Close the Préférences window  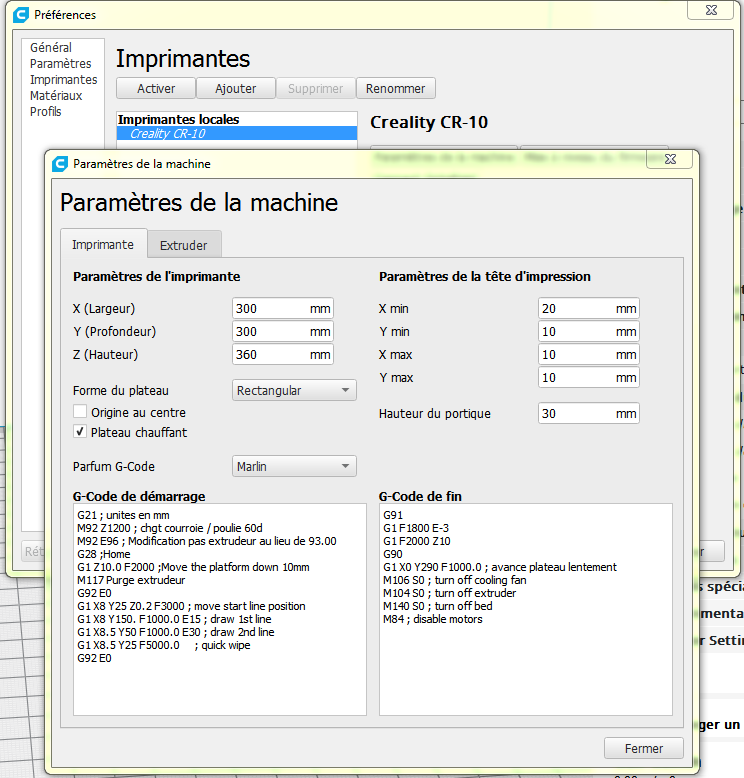tap(711, 10)
